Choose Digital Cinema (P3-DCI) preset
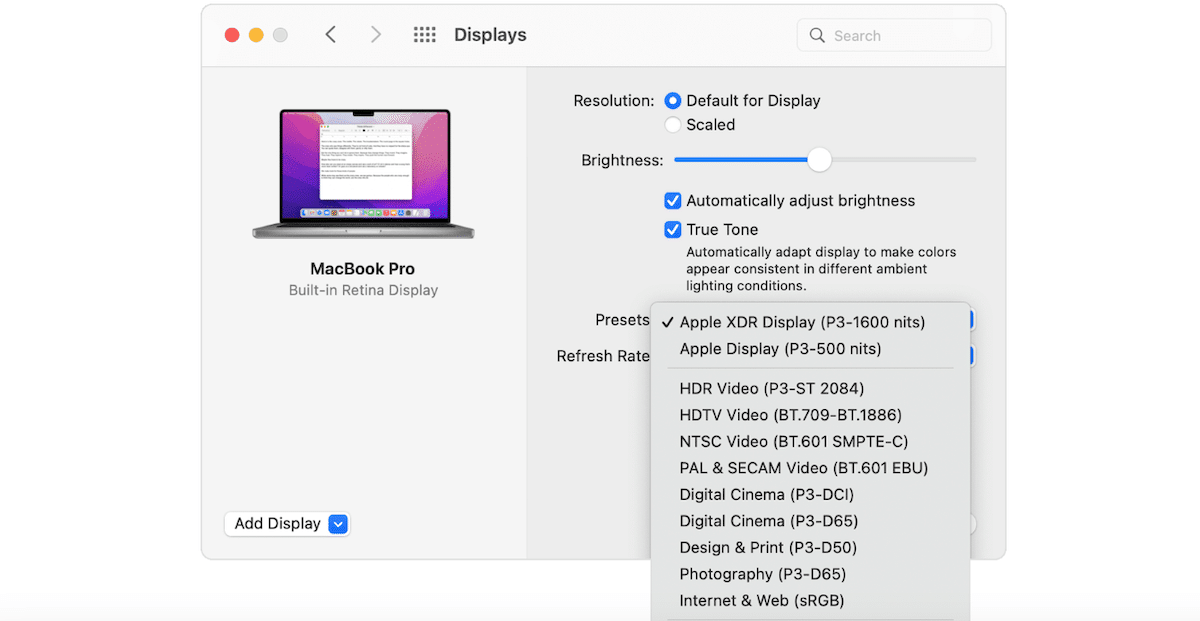The image size is (1200, 621). point(810,494)
